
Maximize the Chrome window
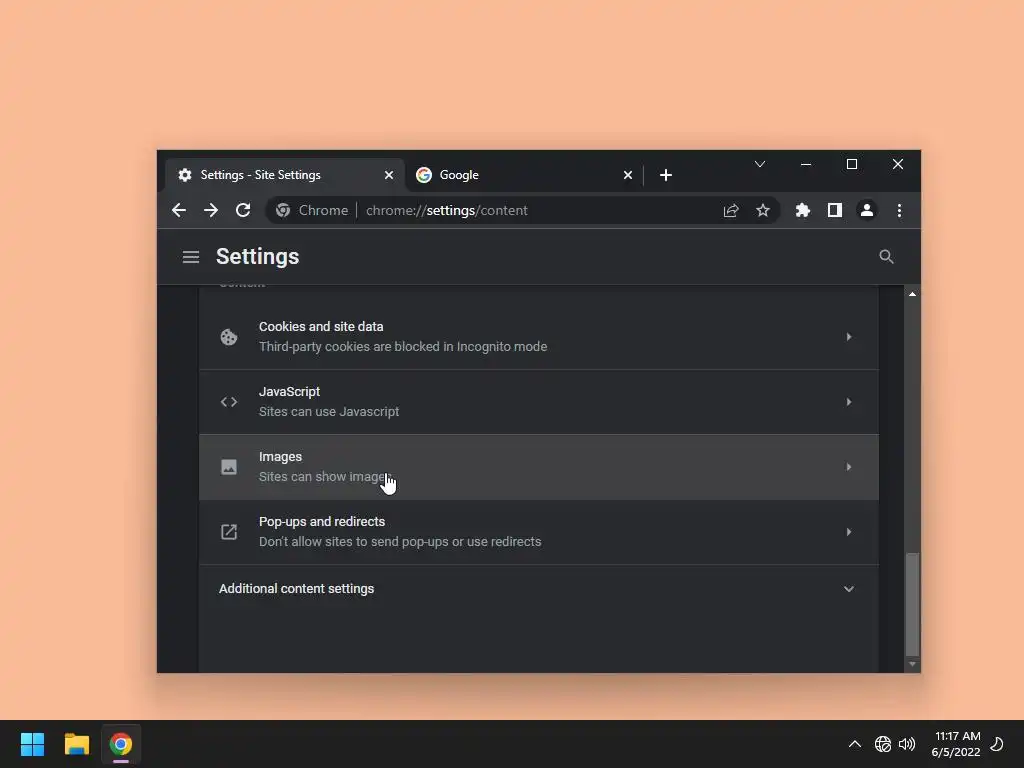(852, 165)
